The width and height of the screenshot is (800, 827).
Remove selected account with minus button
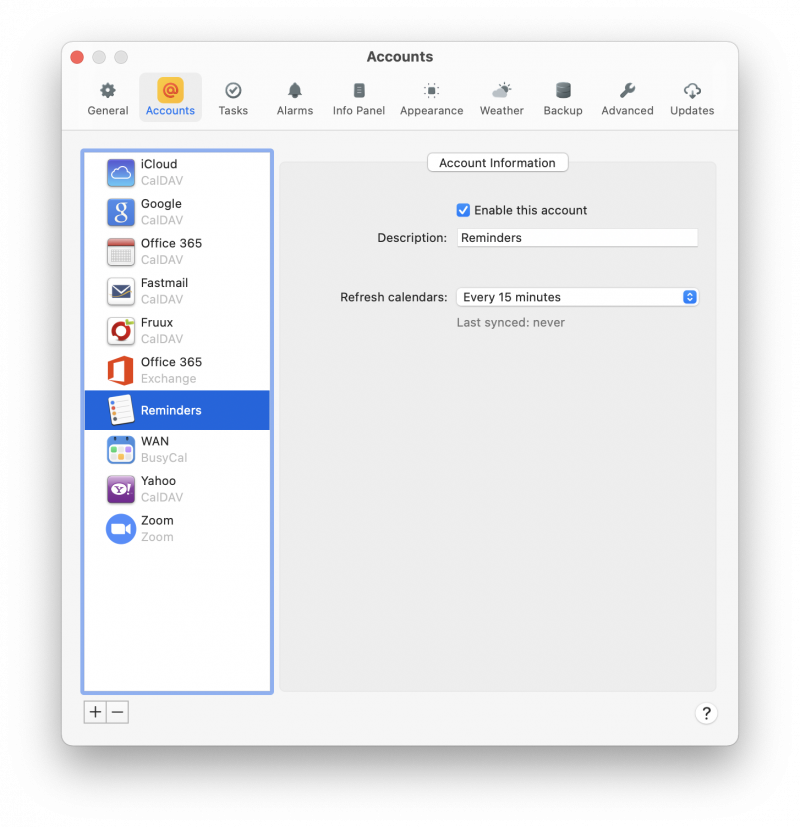click(x=118, y=712)
